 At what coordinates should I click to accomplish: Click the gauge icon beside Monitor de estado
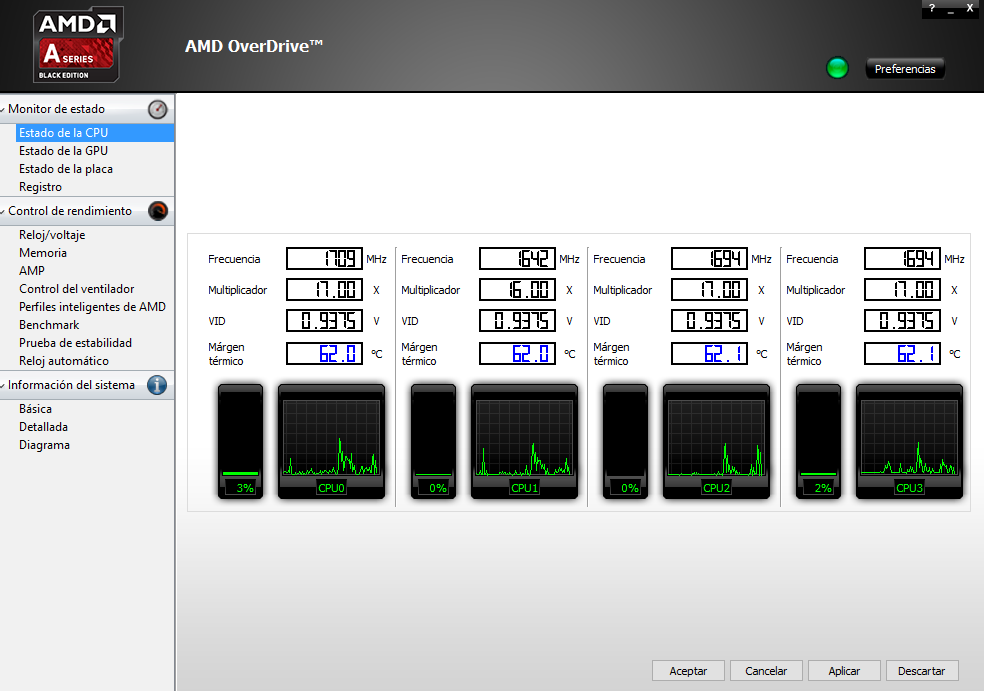pos(158,109)
